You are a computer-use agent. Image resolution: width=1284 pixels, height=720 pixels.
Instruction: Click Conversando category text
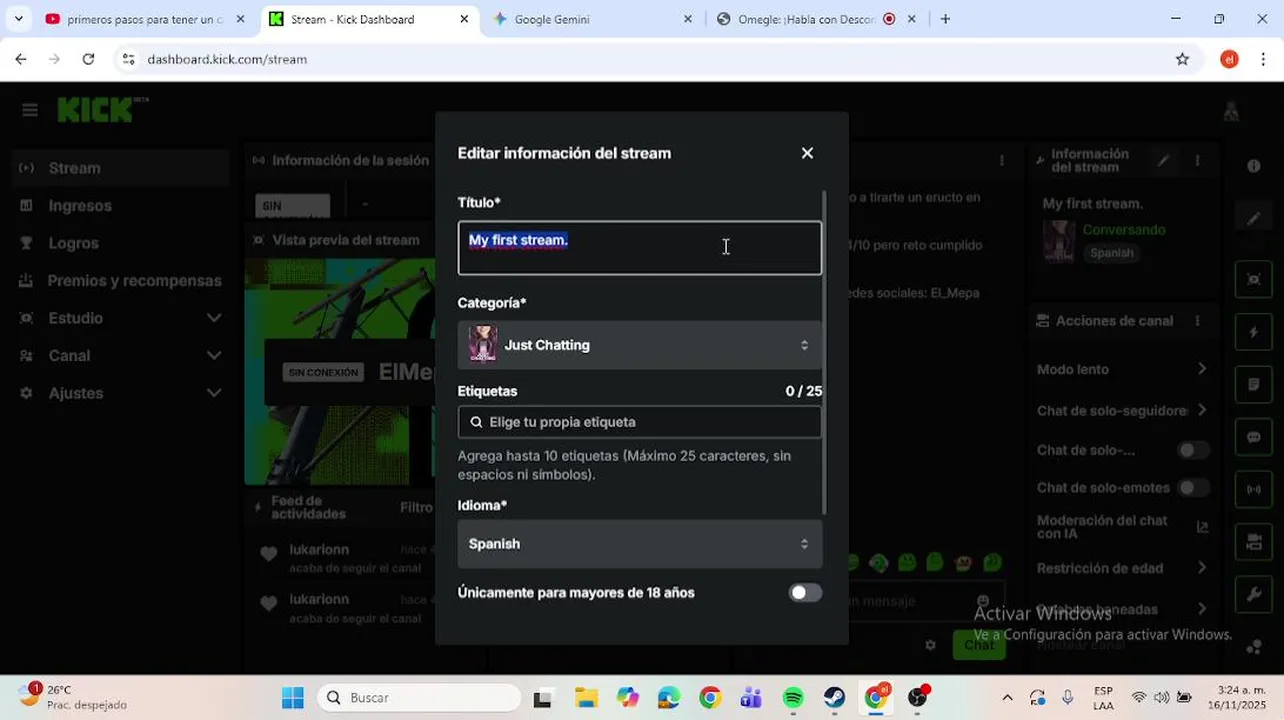(x=1124, y=230)
